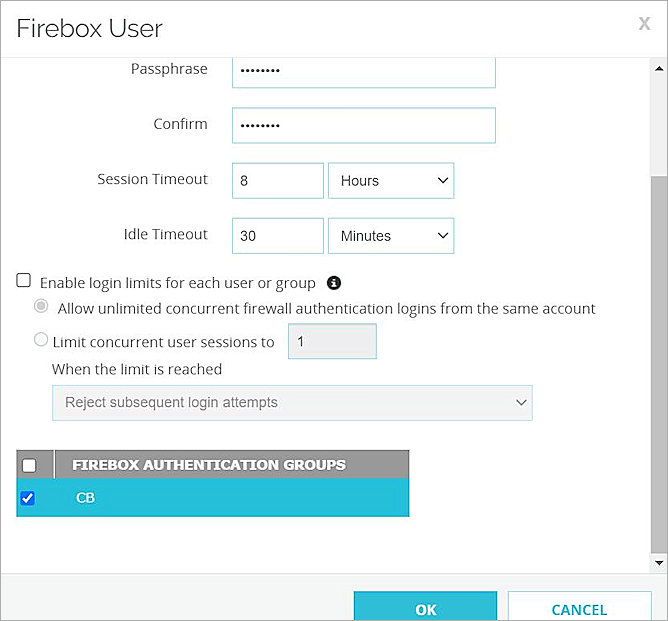Focus the Idle Timeout value field
The image size is (668, 621).
point(277,236)
